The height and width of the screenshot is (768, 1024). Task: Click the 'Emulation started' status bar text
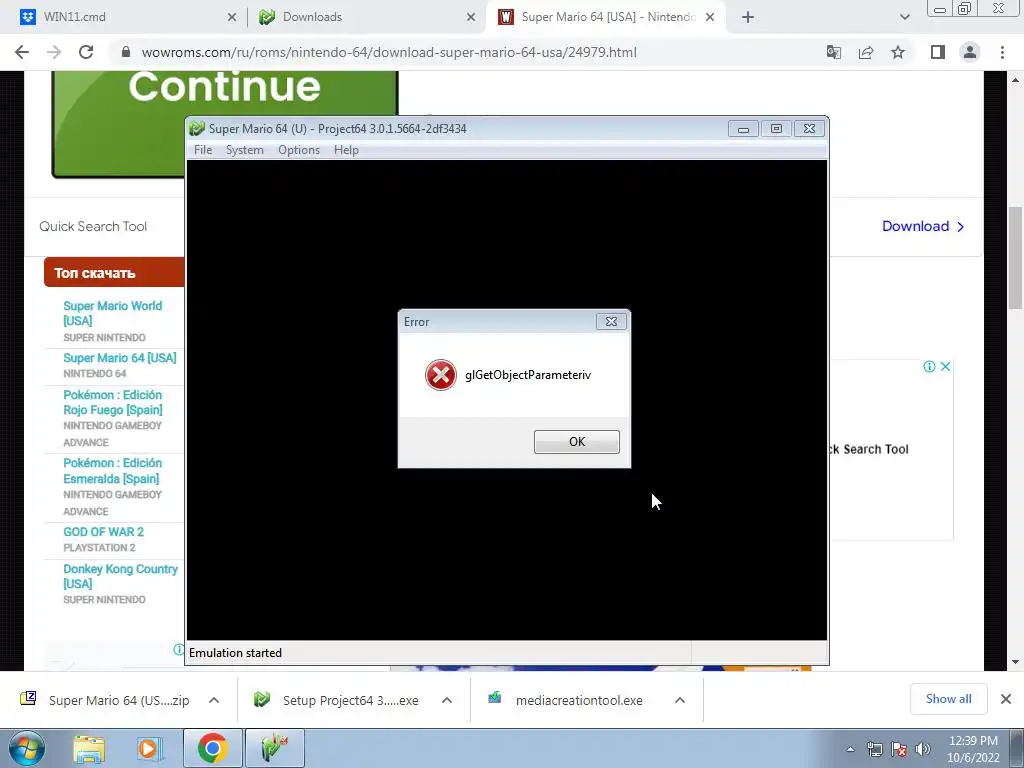click(x=235, y=652)
